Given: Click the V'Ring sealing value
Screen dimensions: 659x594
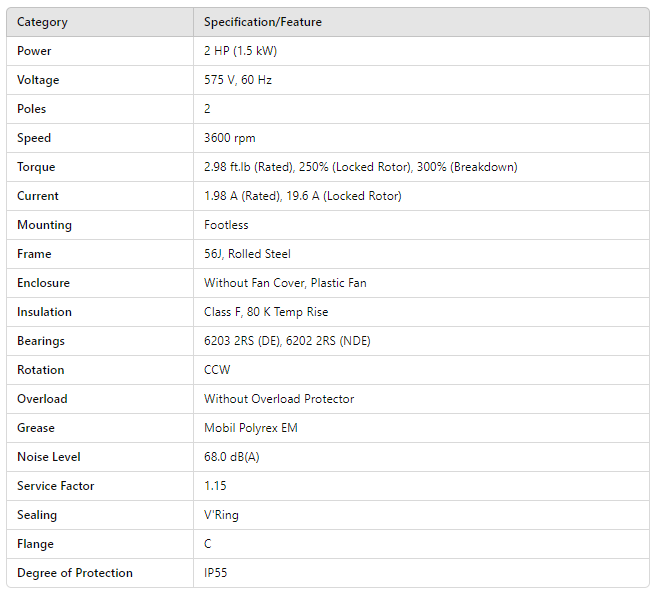Looking at the screenshot, I should click(x=221, y=515).
